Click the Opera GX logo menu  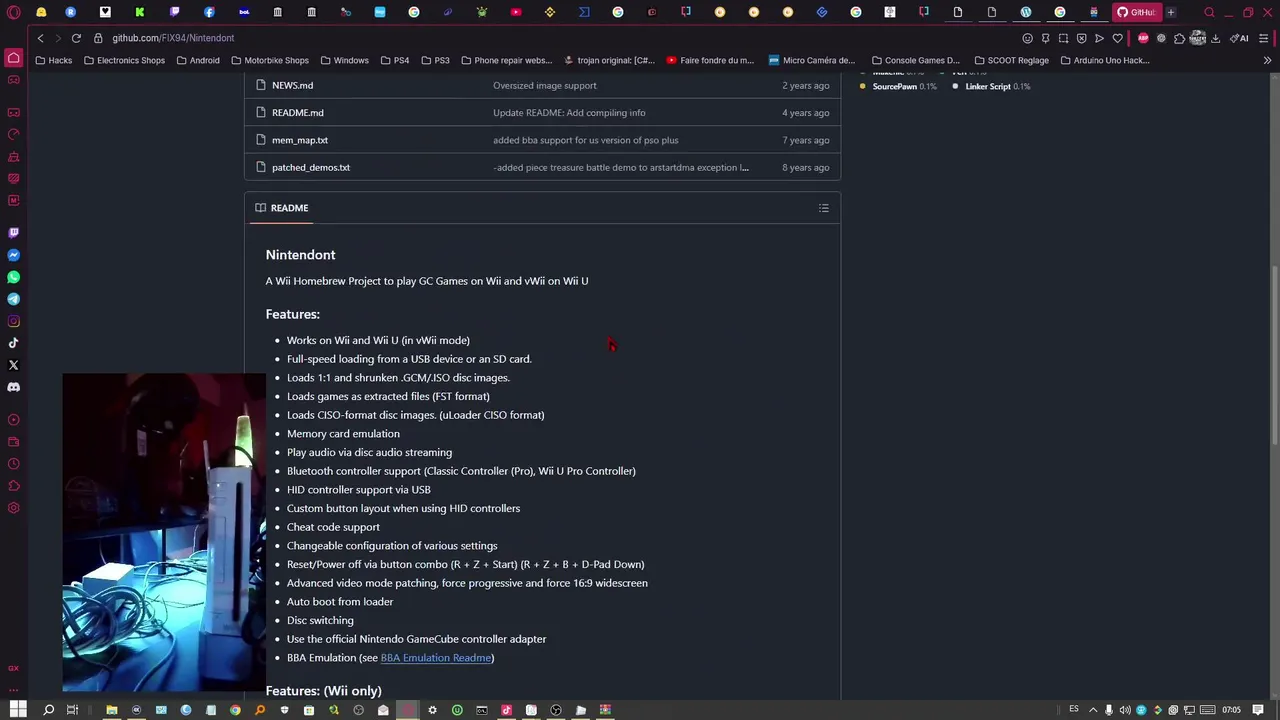point(12,12)
